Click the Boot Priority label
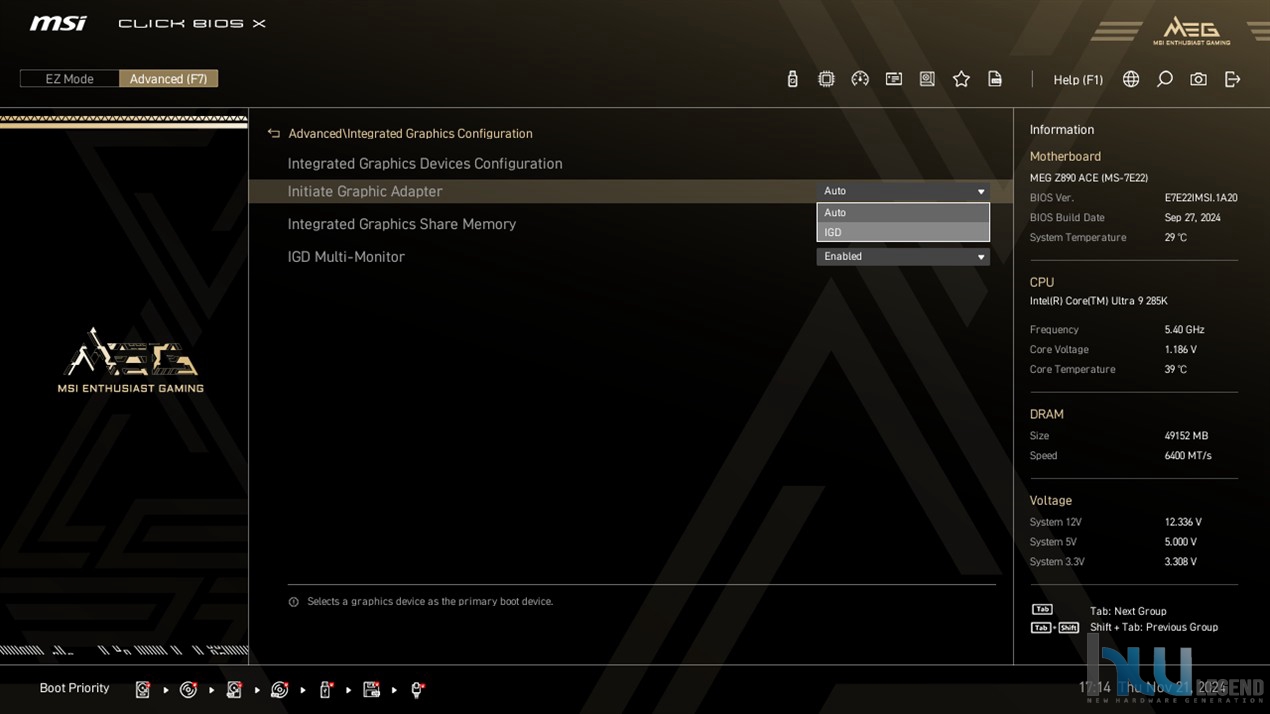The width and height of the screenshot is (1270, 714). coord(74,688)
